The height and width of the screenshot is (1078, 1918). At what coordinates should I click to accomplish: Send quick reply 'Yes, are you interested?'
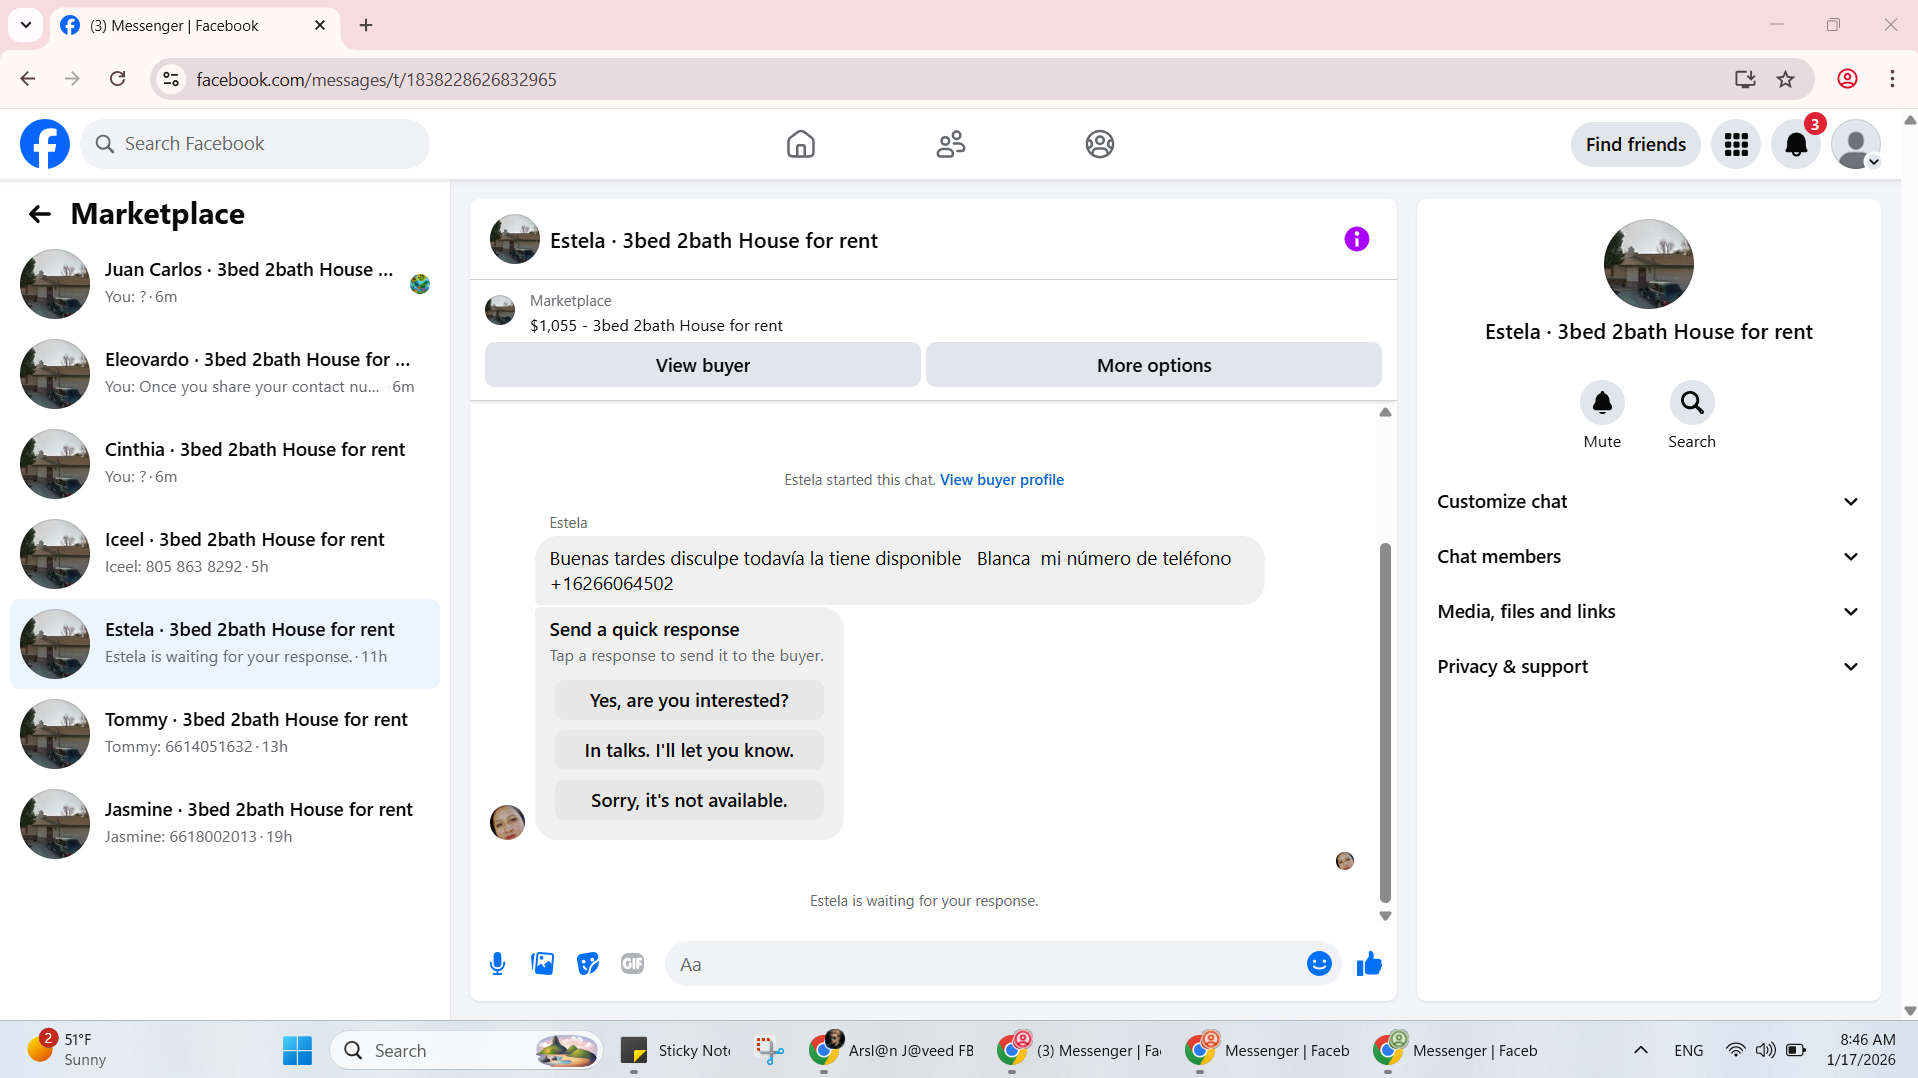689,701
